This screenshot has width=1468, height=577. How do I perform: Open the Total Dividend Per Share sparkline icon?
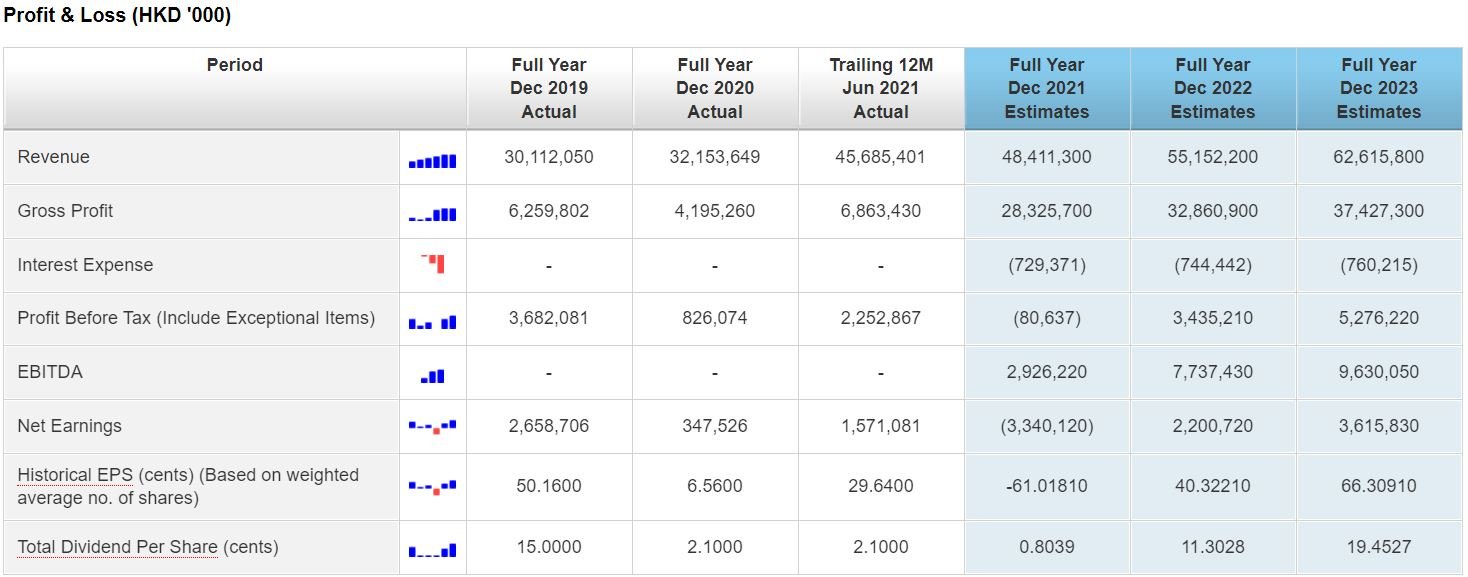pos(432,550)
